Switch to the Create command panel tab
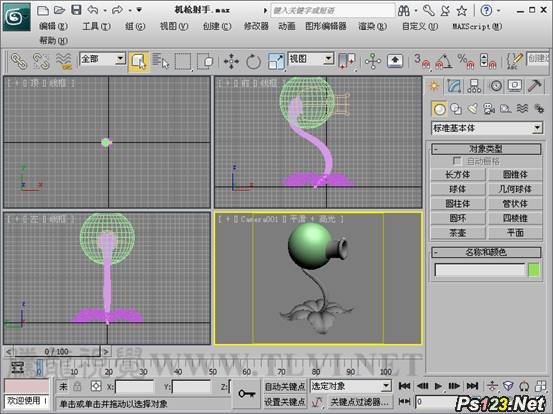The height and width of the screenshot is (414, 553). (434, 86)
